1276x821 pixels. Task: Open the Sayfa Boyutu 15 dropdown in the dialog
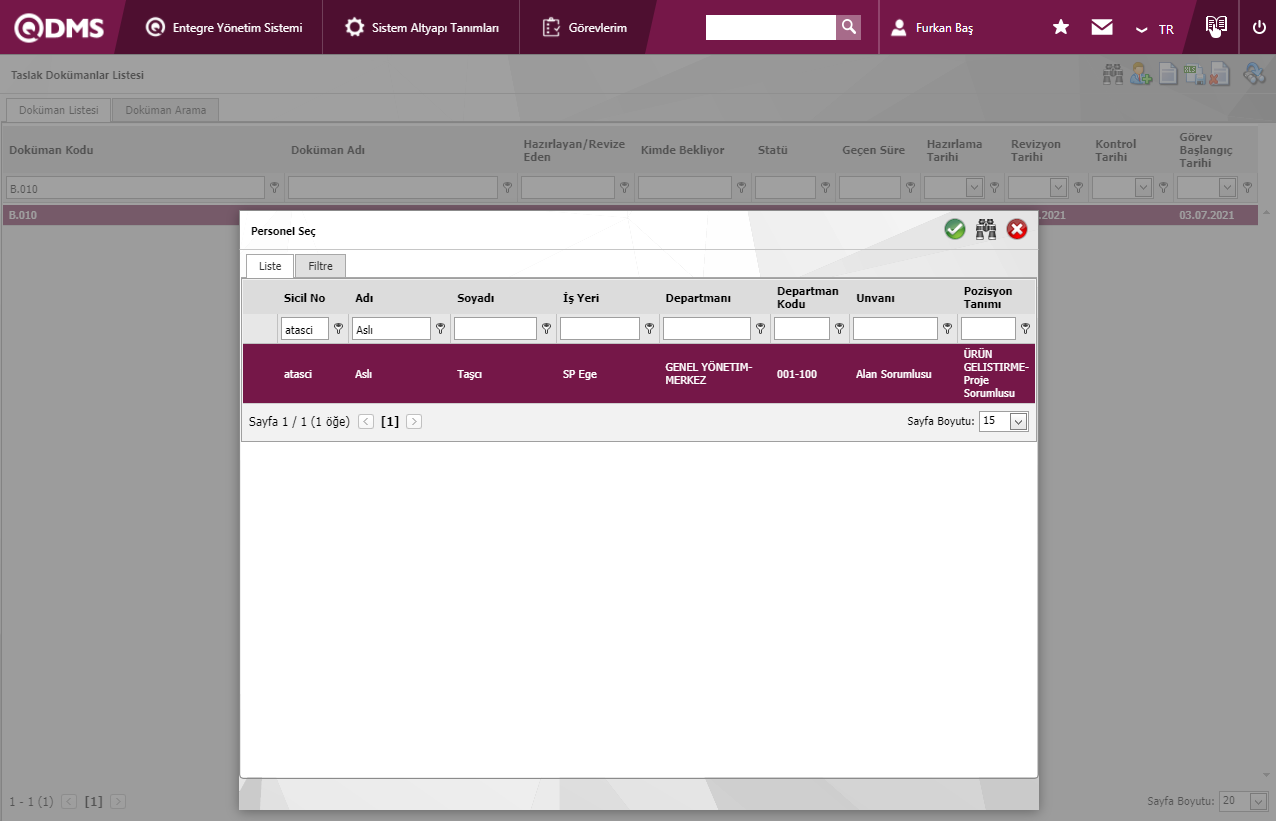[x=1018, y=422]
